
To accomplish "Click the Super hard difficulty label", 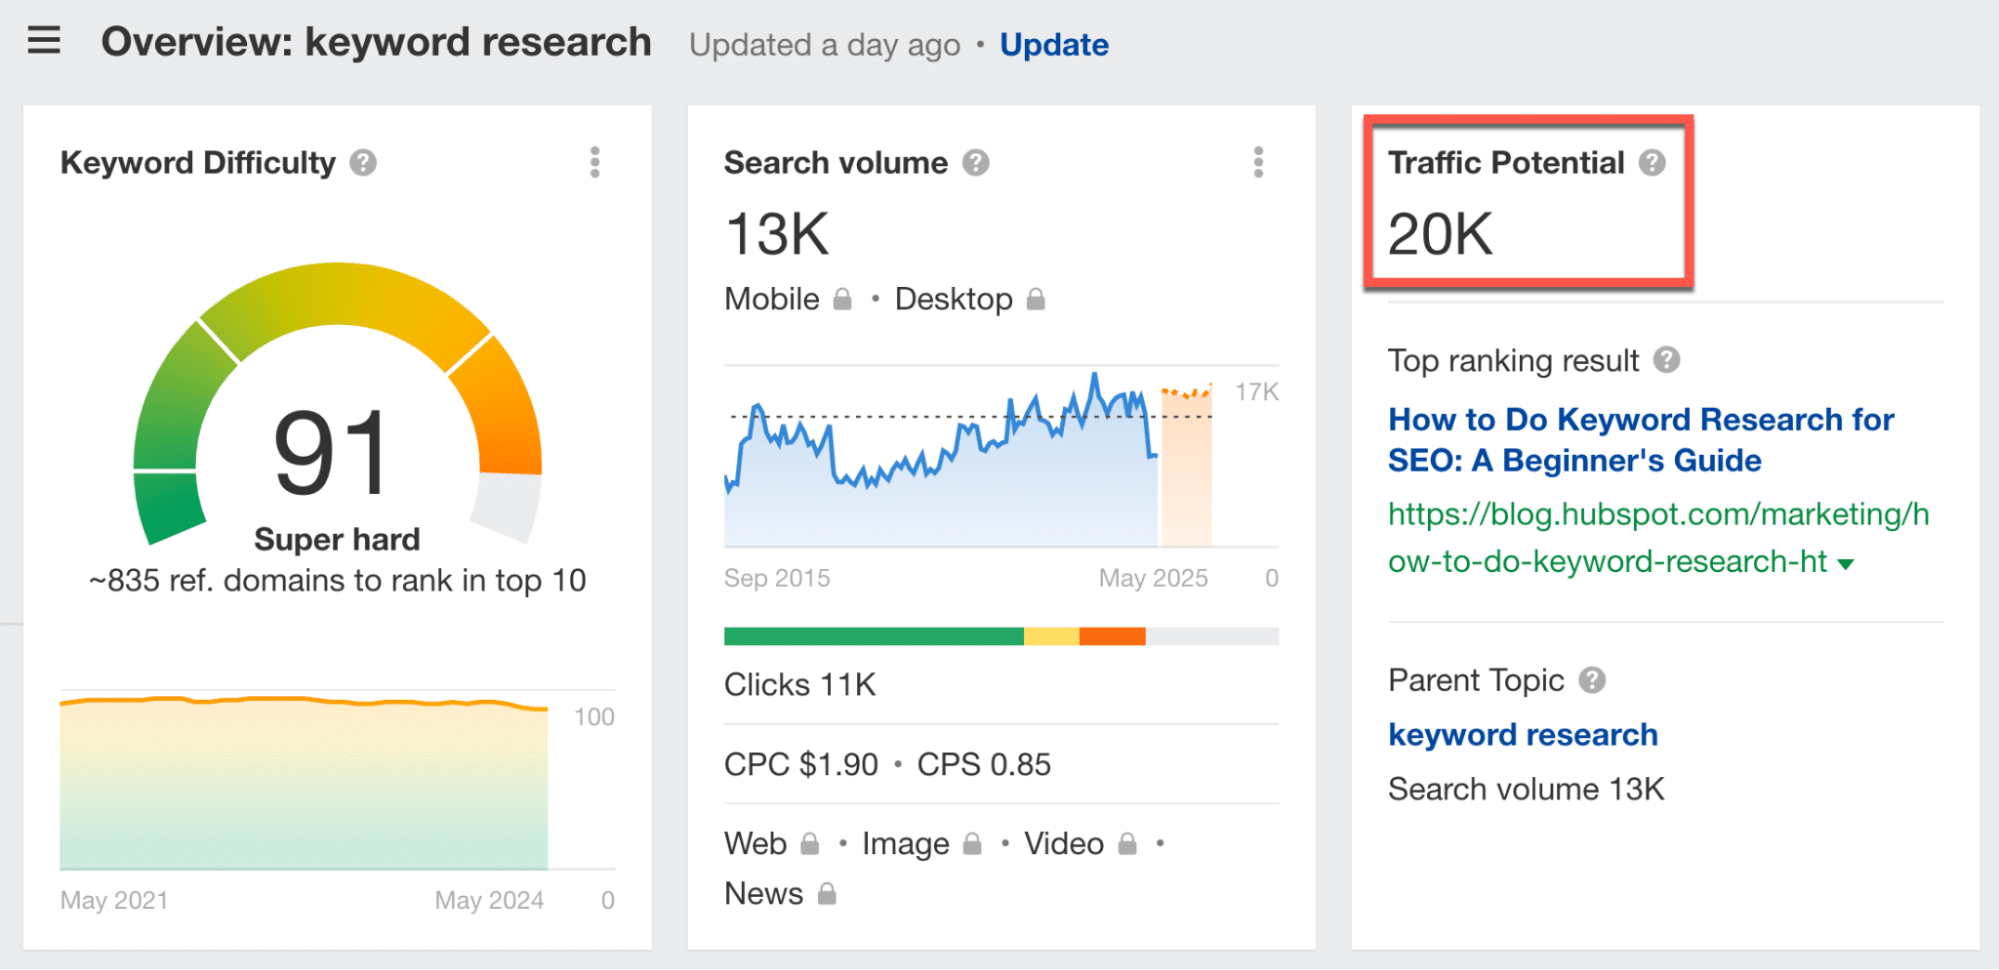I will coord(337,539).
